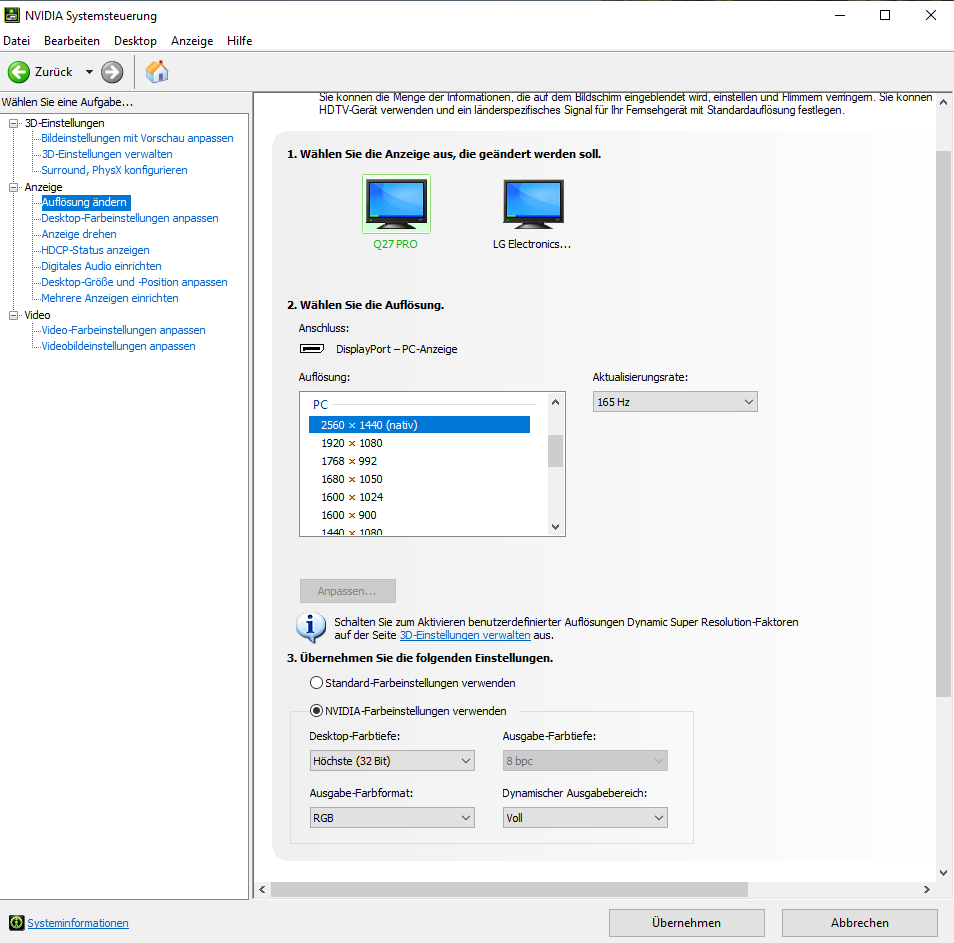Click the forward navigation arrow icon

tap(112, 72)
